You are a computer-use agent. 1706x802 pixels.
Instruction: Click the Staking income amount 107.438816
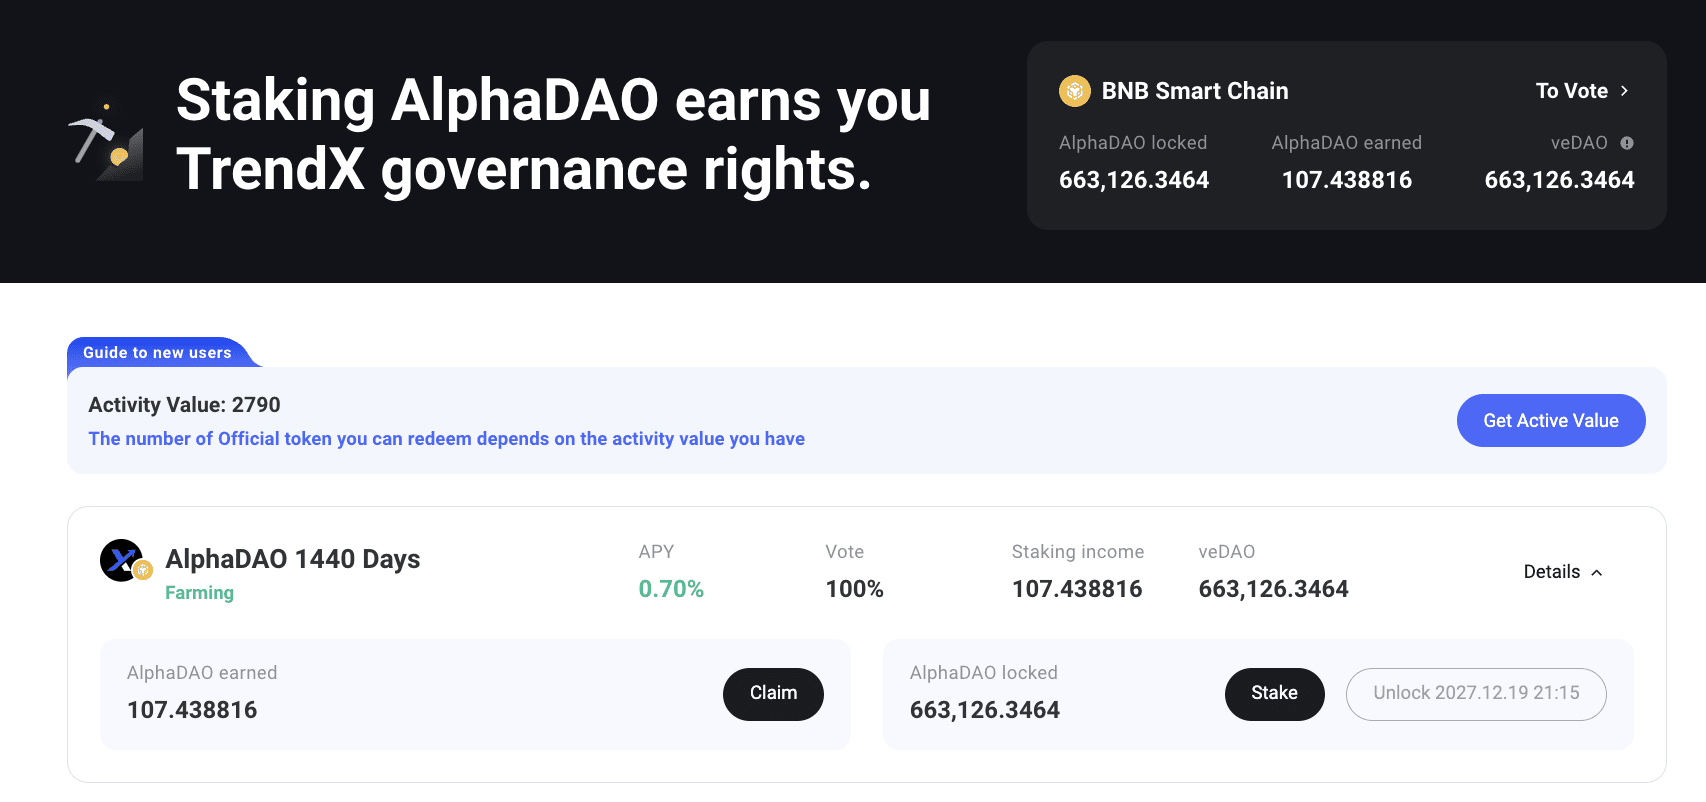[x=1077, y=589]
